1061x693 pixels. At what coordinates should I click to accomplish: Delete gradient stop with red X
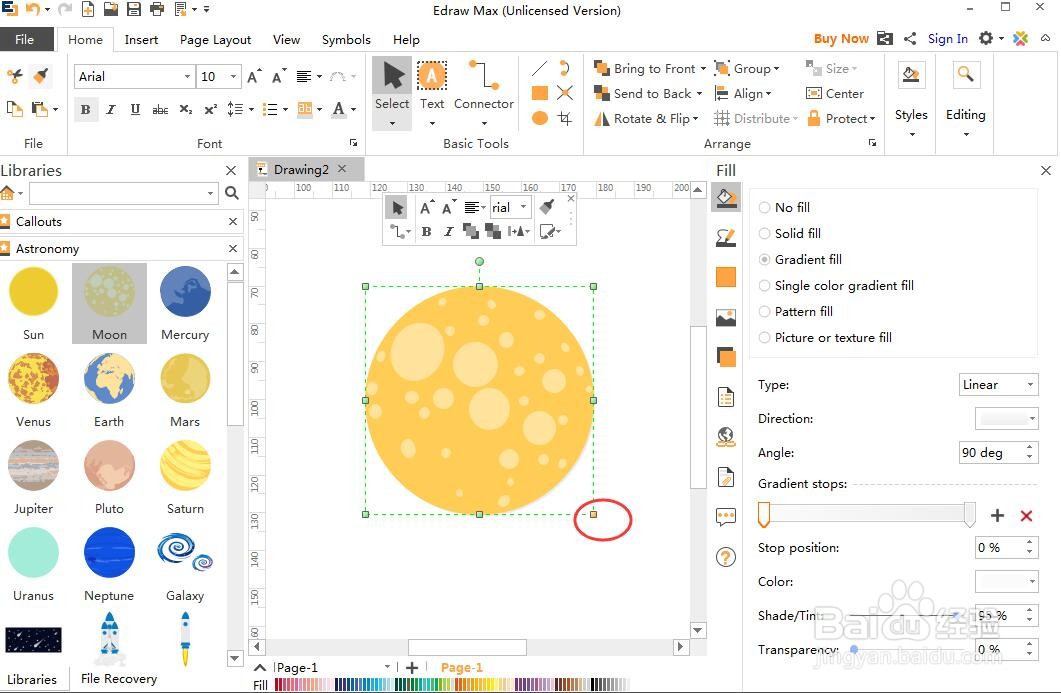pos(1026,516)
